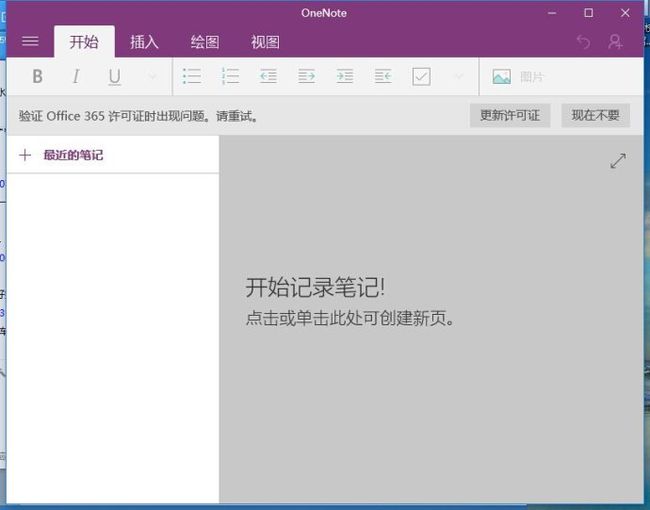Dismiss notice with 现在不要 button
The image size is (650, 510).
point(596,115)
